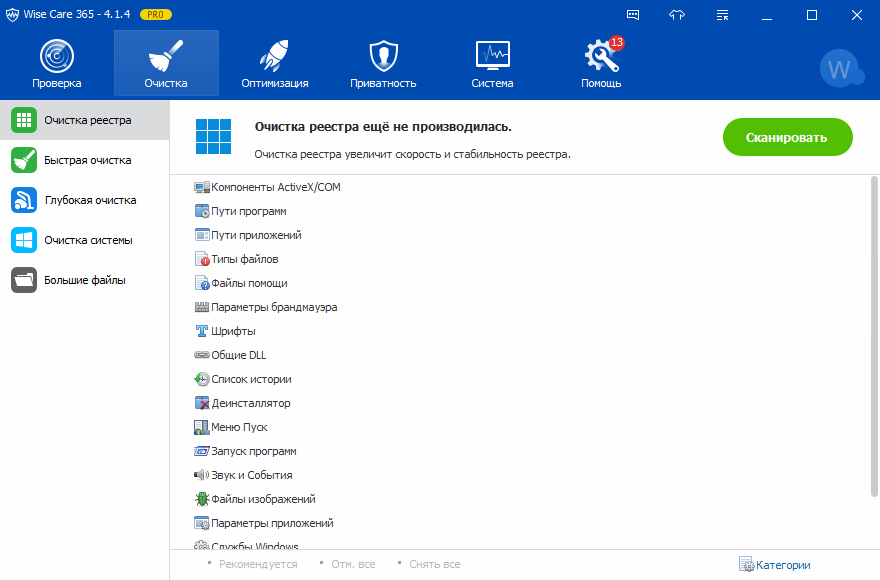Click Снять все to deselect all
880x580 pixels.
coord(434,565)
